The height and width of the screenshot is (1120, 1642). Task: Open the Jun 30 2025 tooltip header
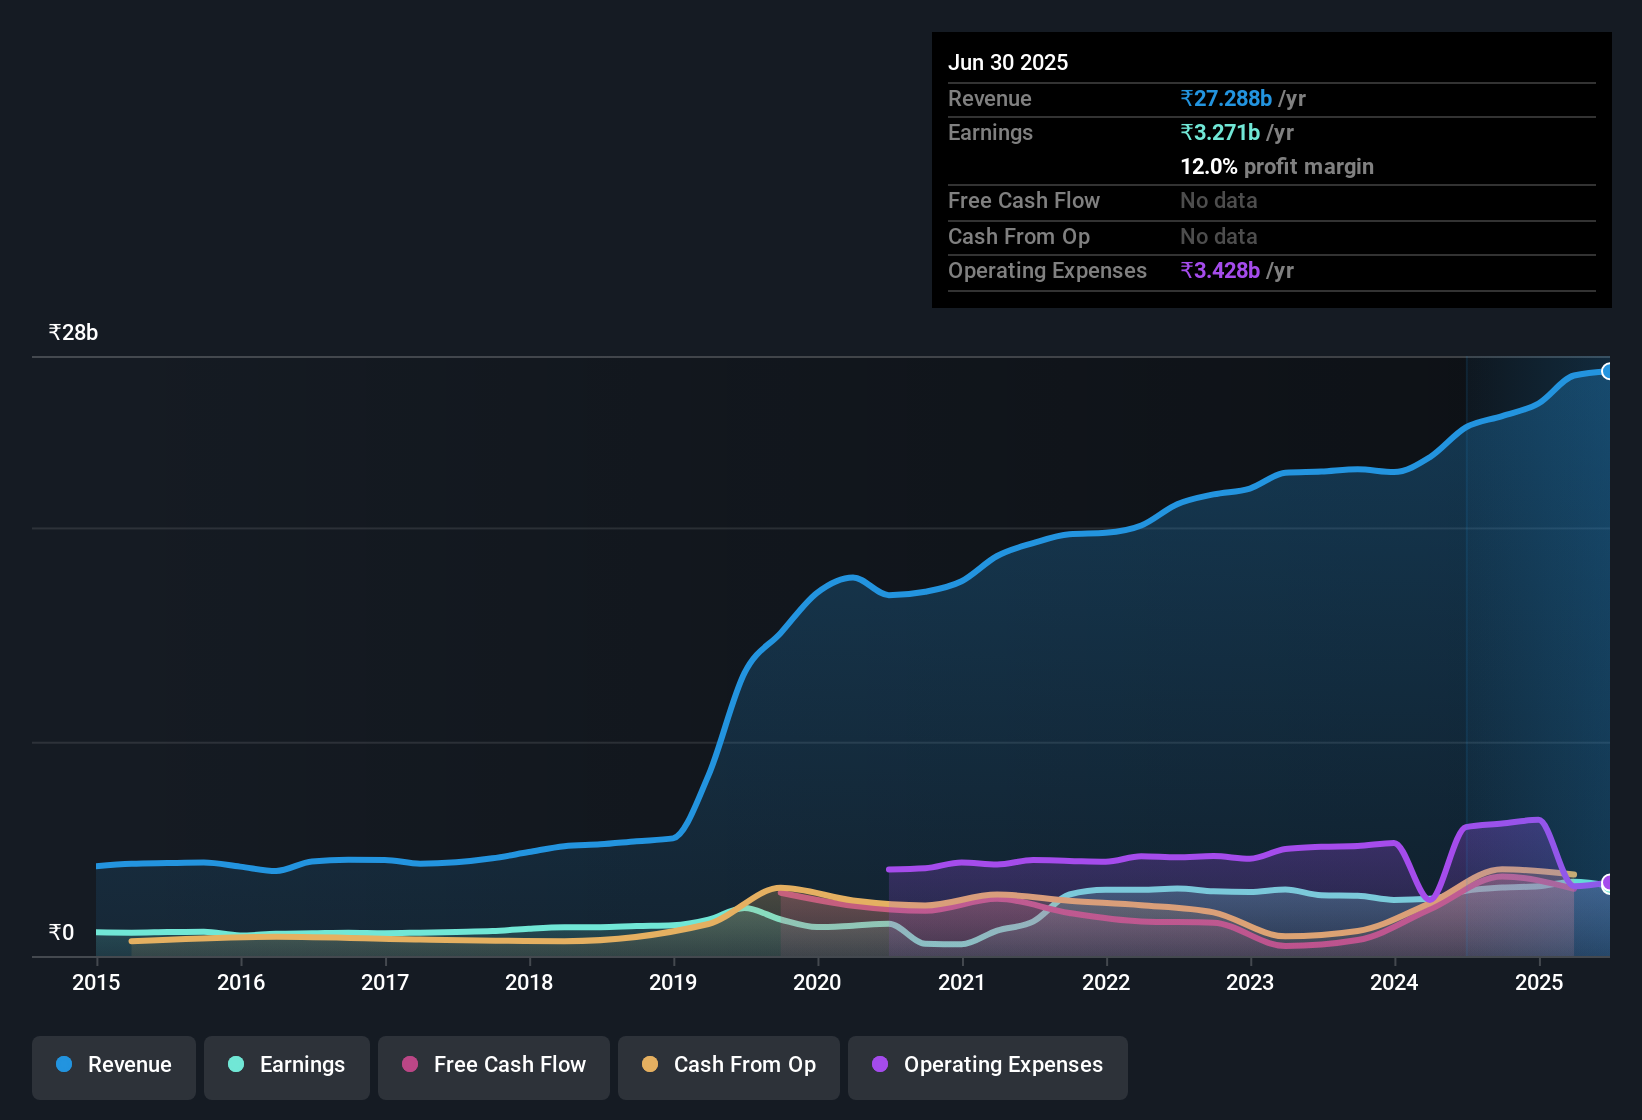point(1008,62)
